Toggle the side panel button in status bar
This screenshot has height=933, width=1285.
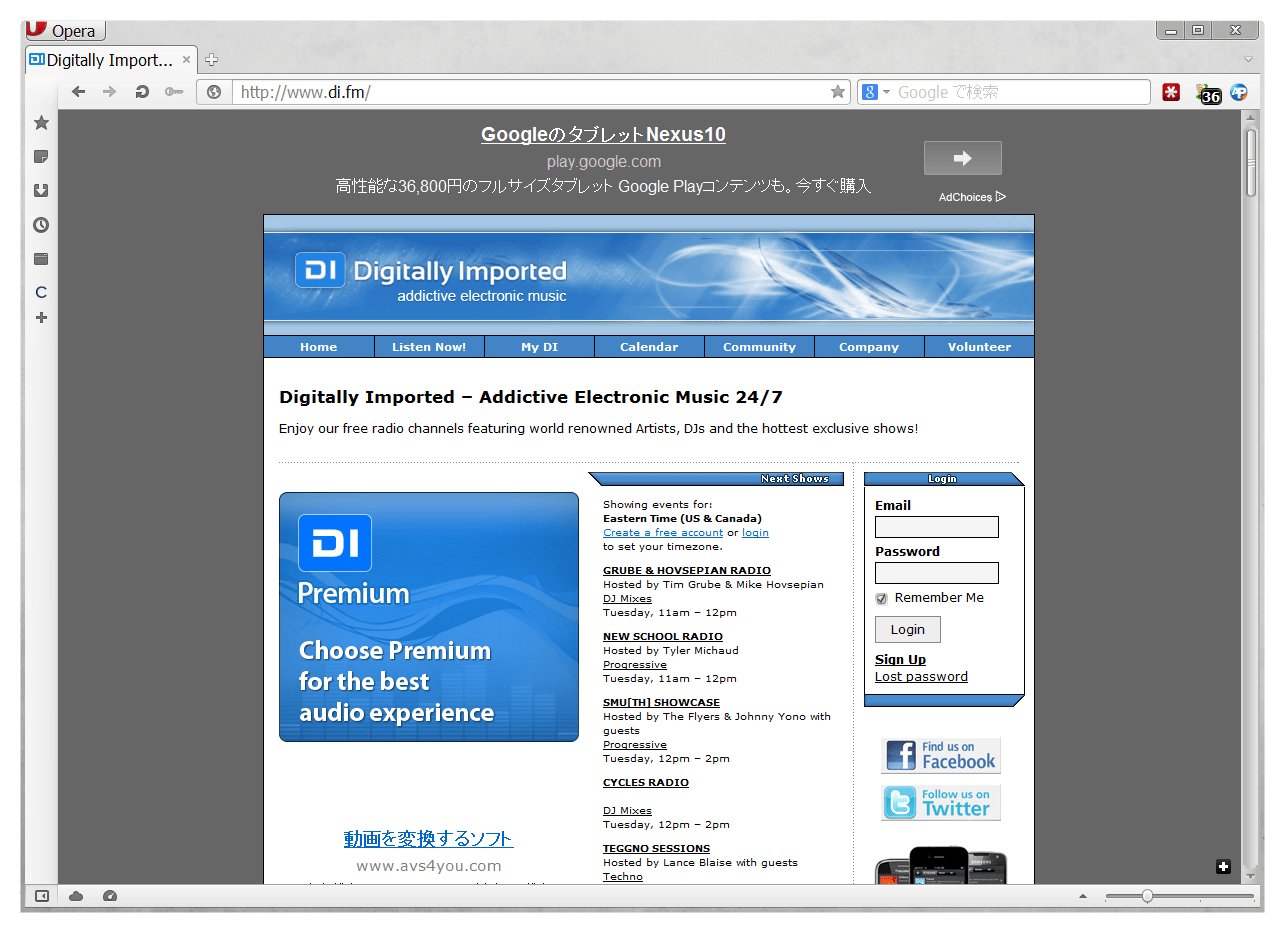click(41, 896)
